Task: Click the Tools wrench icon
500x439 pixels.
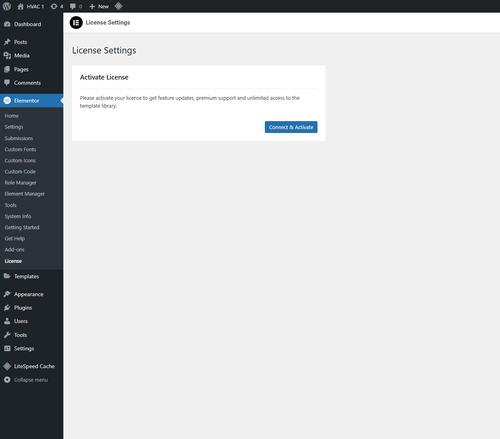Action: (x=7, y=335)
